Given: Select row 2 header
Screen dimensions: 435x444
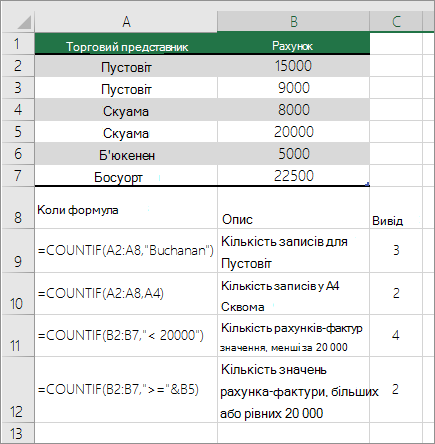Looking at the screenshot, I should tap(18, 66).
